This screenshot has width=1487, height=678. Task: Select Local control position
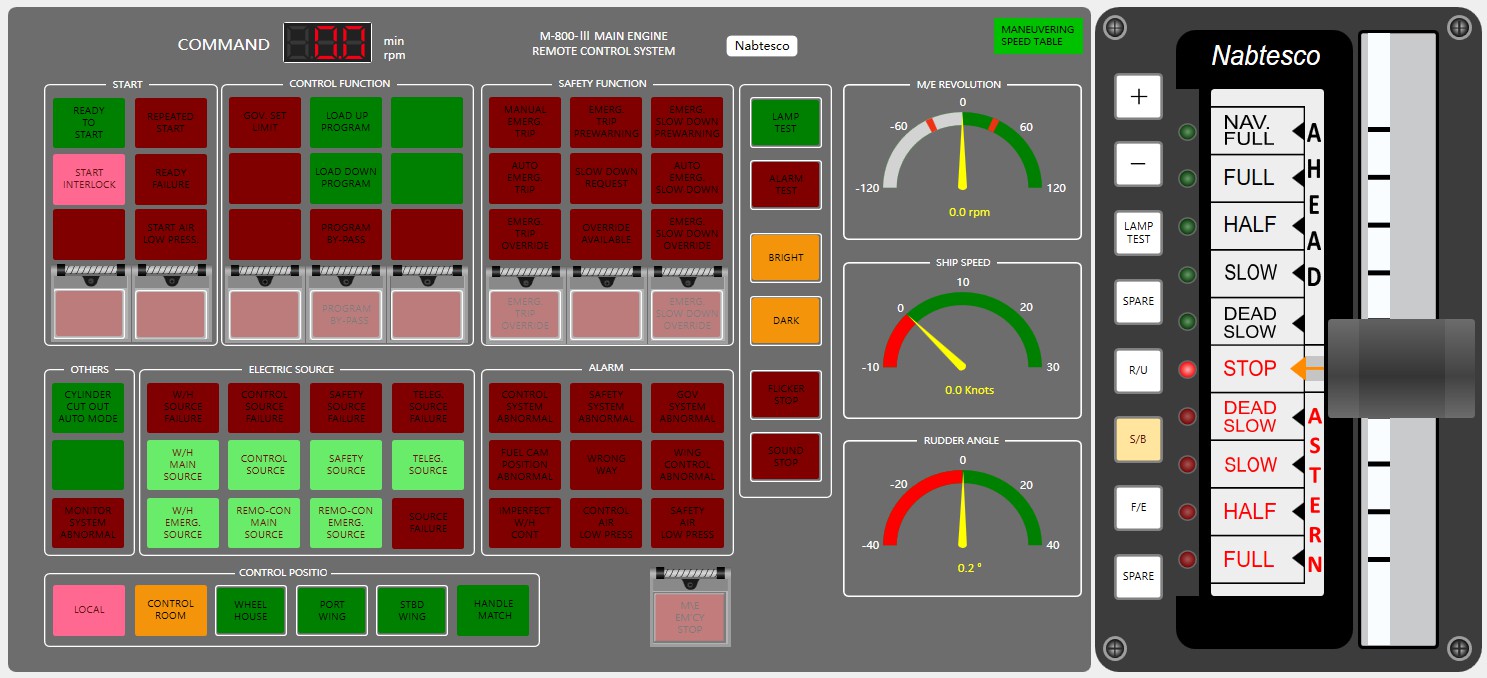(x=89, y=610)
